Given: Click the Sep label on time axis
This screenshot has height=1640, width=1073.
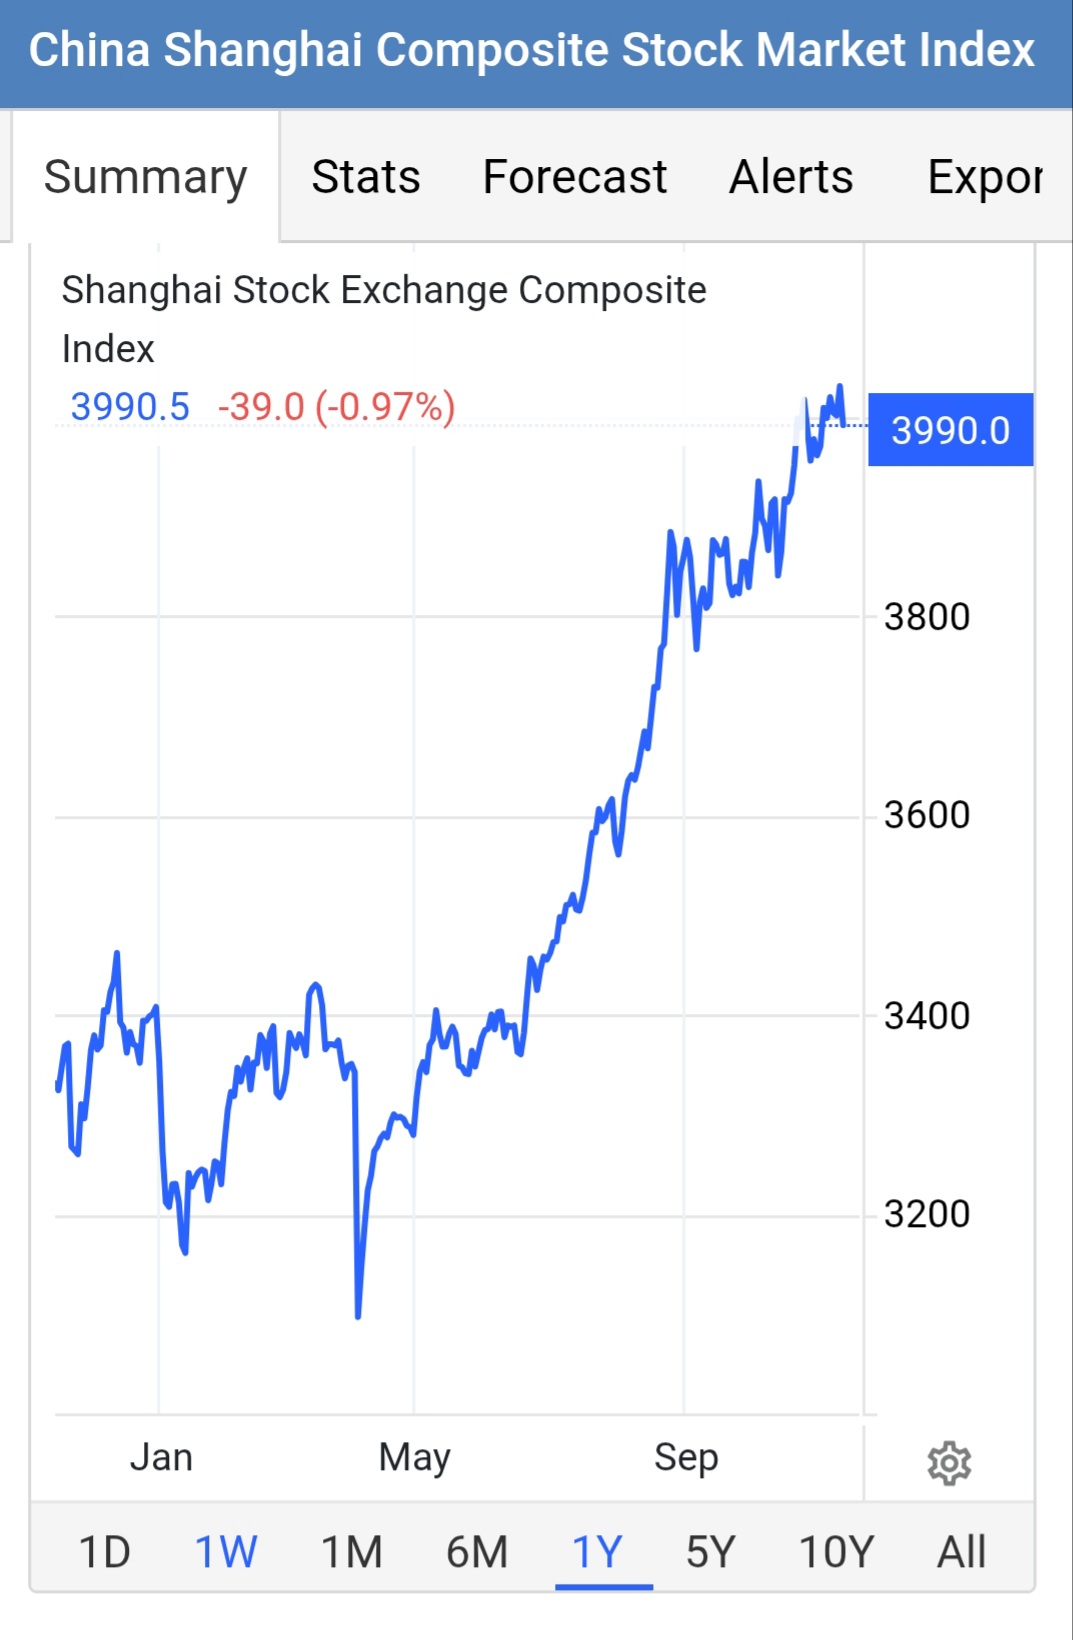Looking at the screenshot, I should (x=686, y=1457).
